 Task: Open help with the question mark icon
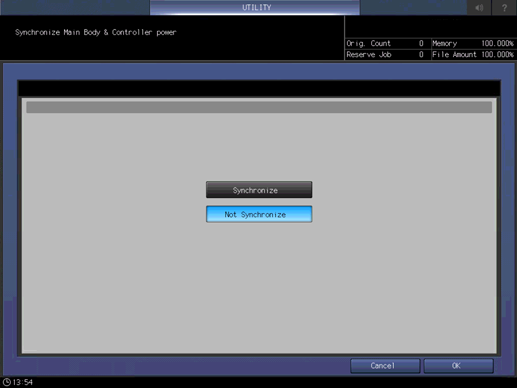[x=504, y=7]
